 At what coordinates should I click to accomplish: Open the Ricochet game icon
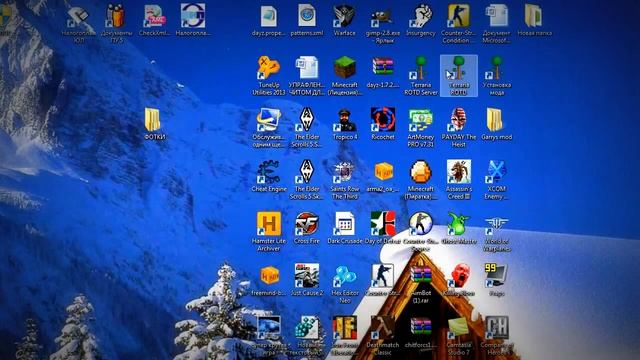[382, 124]
